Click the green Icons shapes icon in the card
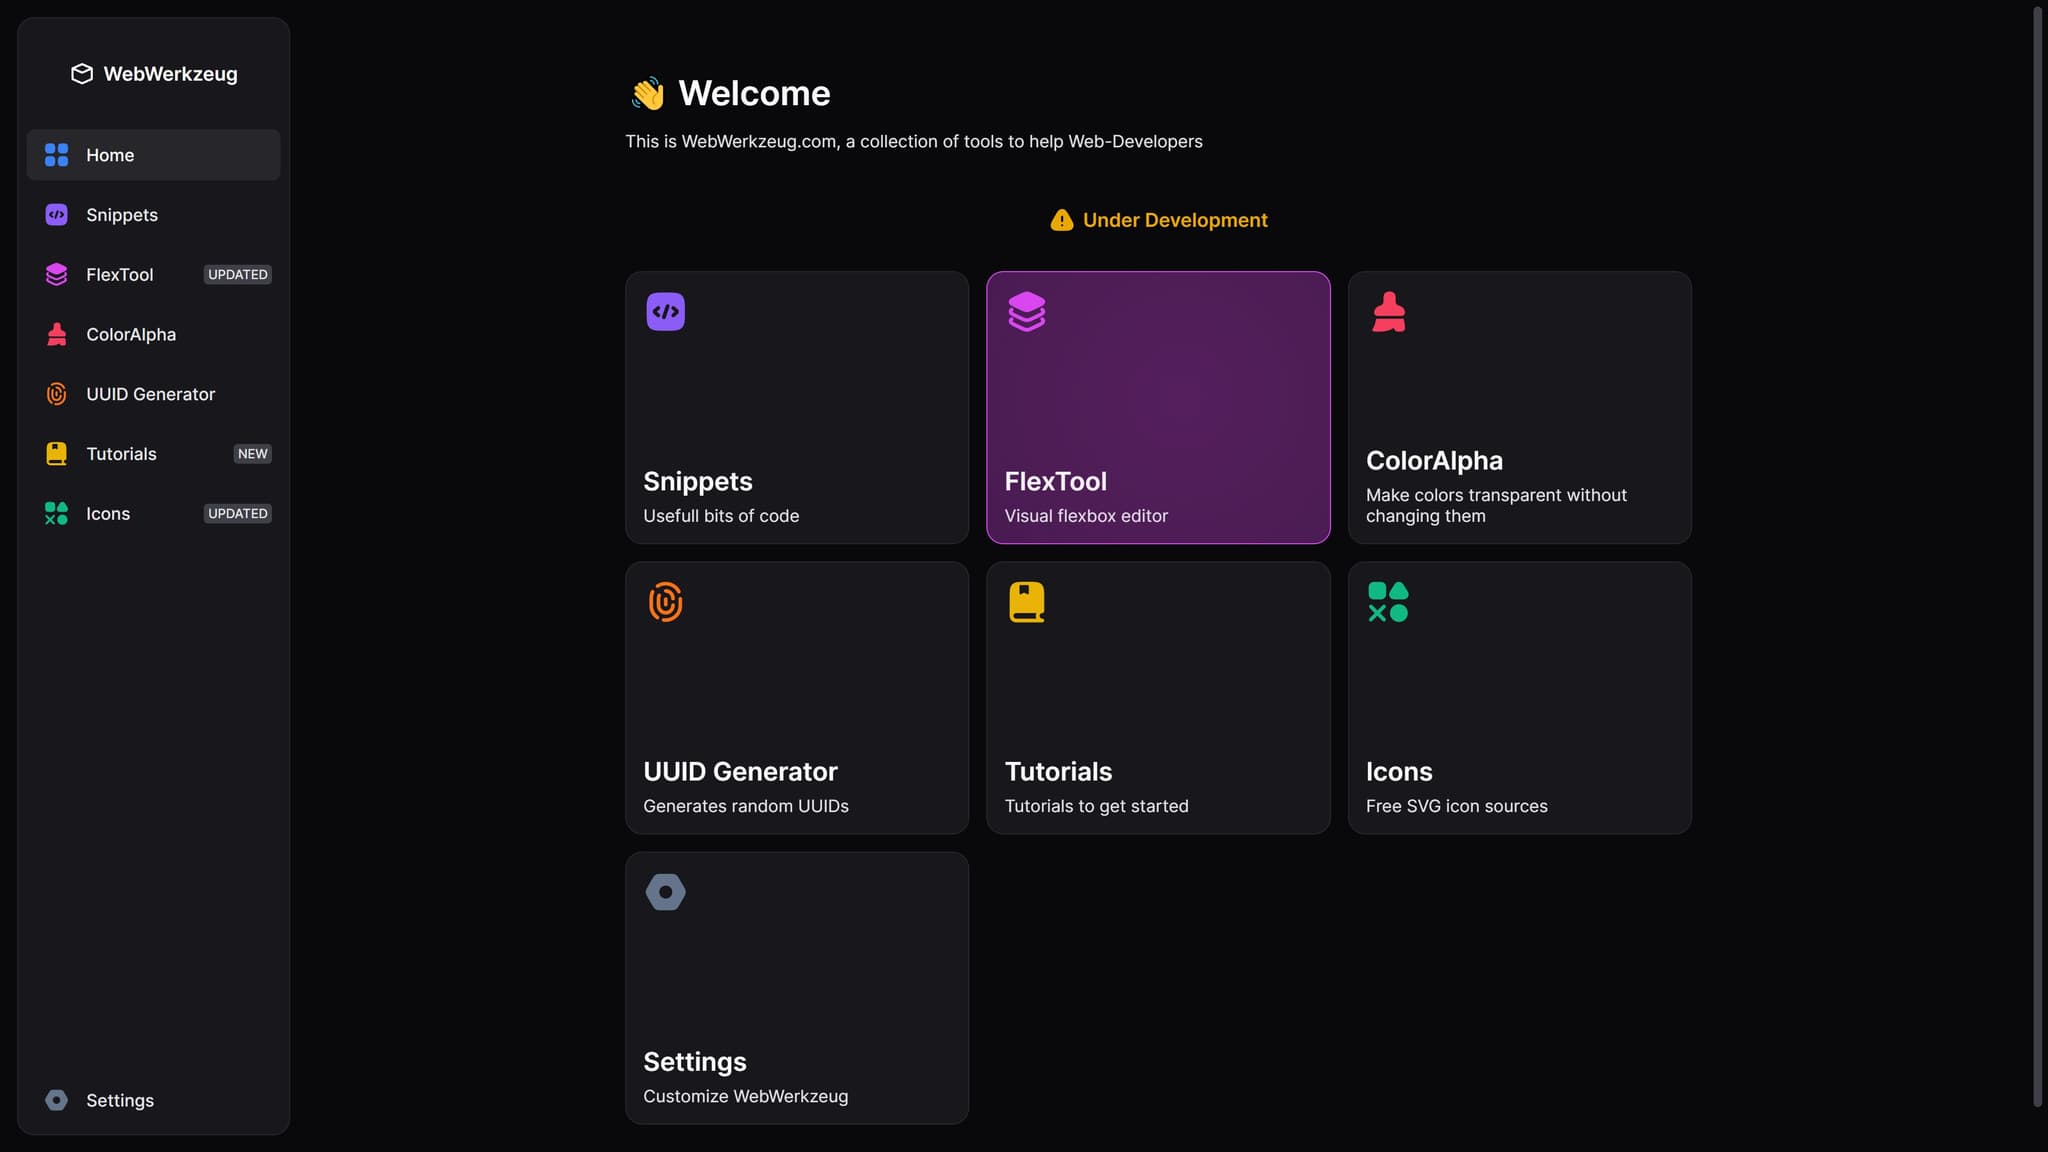Viewport: 2048px width, 1152px height. pos(1388,602)
